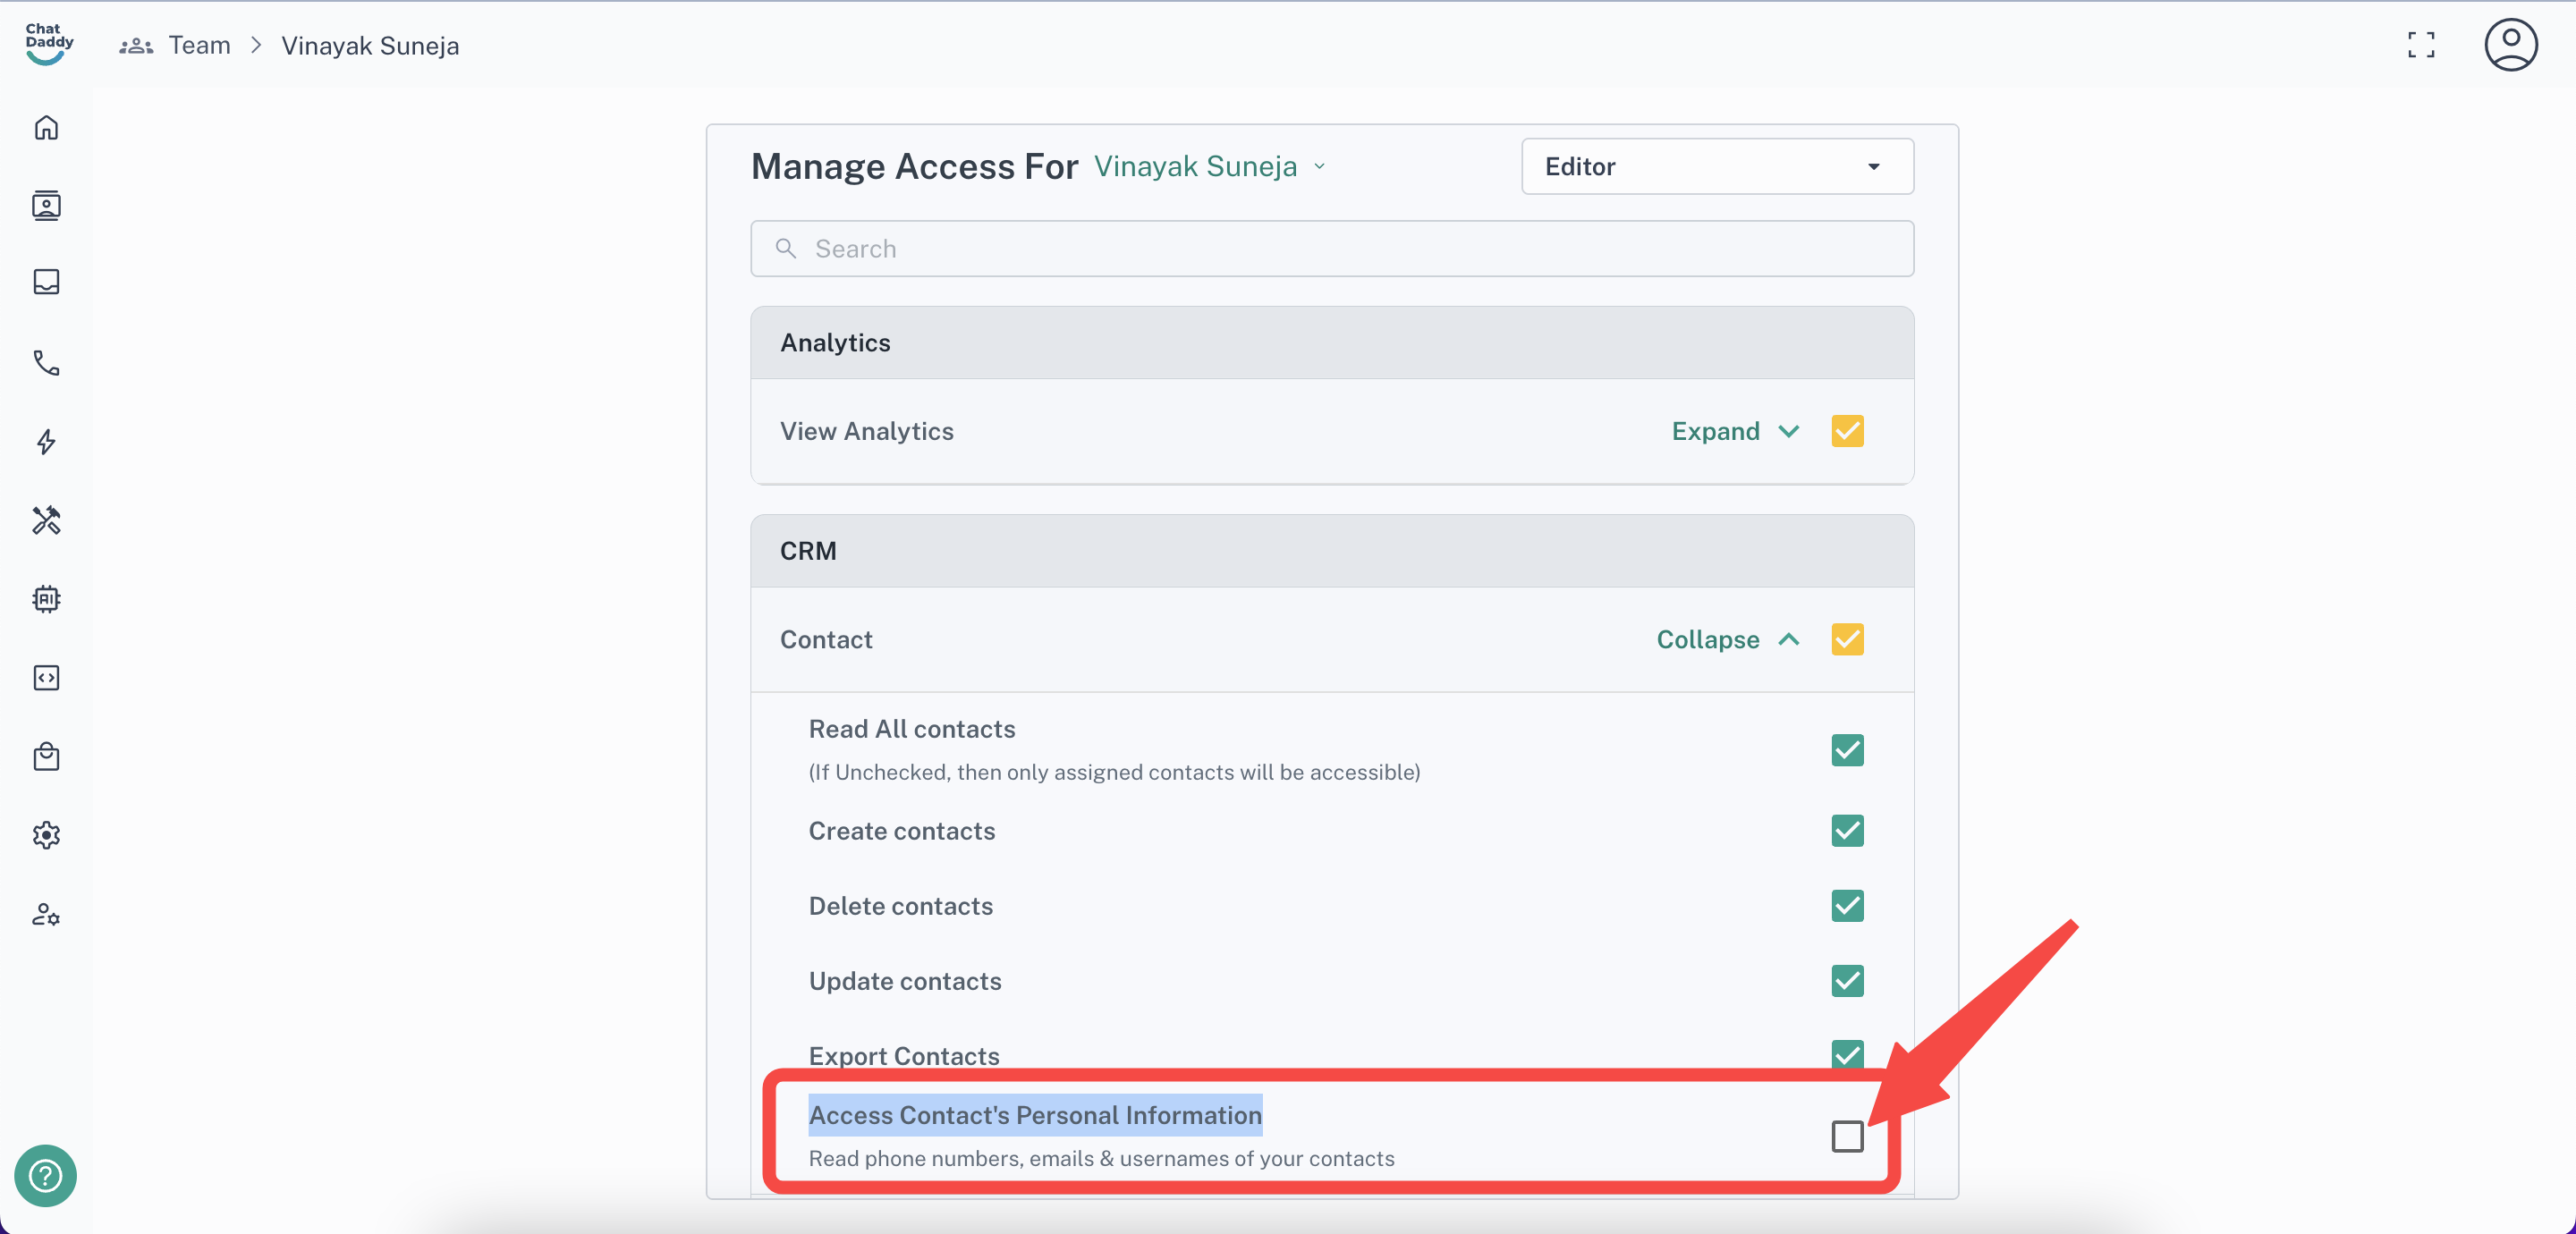Open the inbox tray icon

click(46, 282)
